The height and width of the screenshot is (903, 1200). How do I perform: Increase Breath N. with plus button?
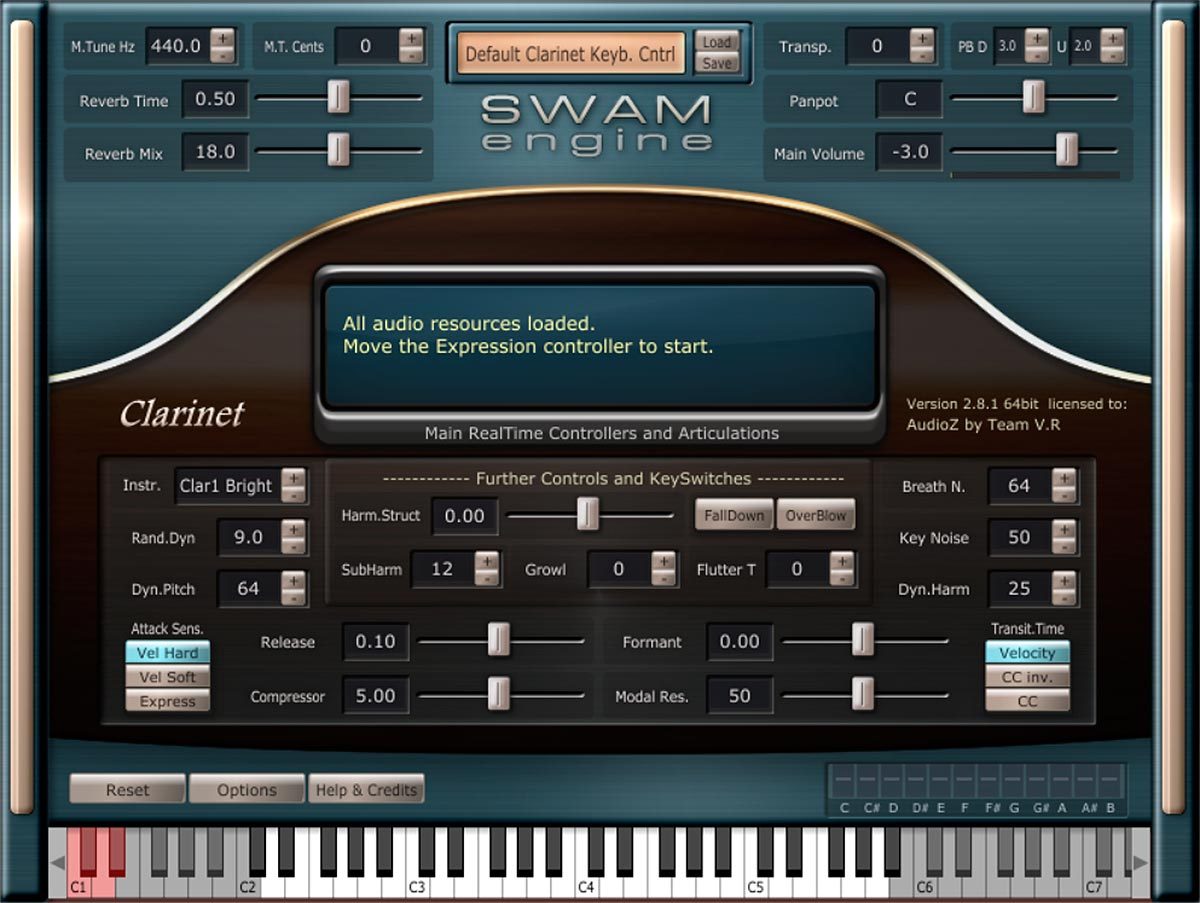tap(1064, 478)
